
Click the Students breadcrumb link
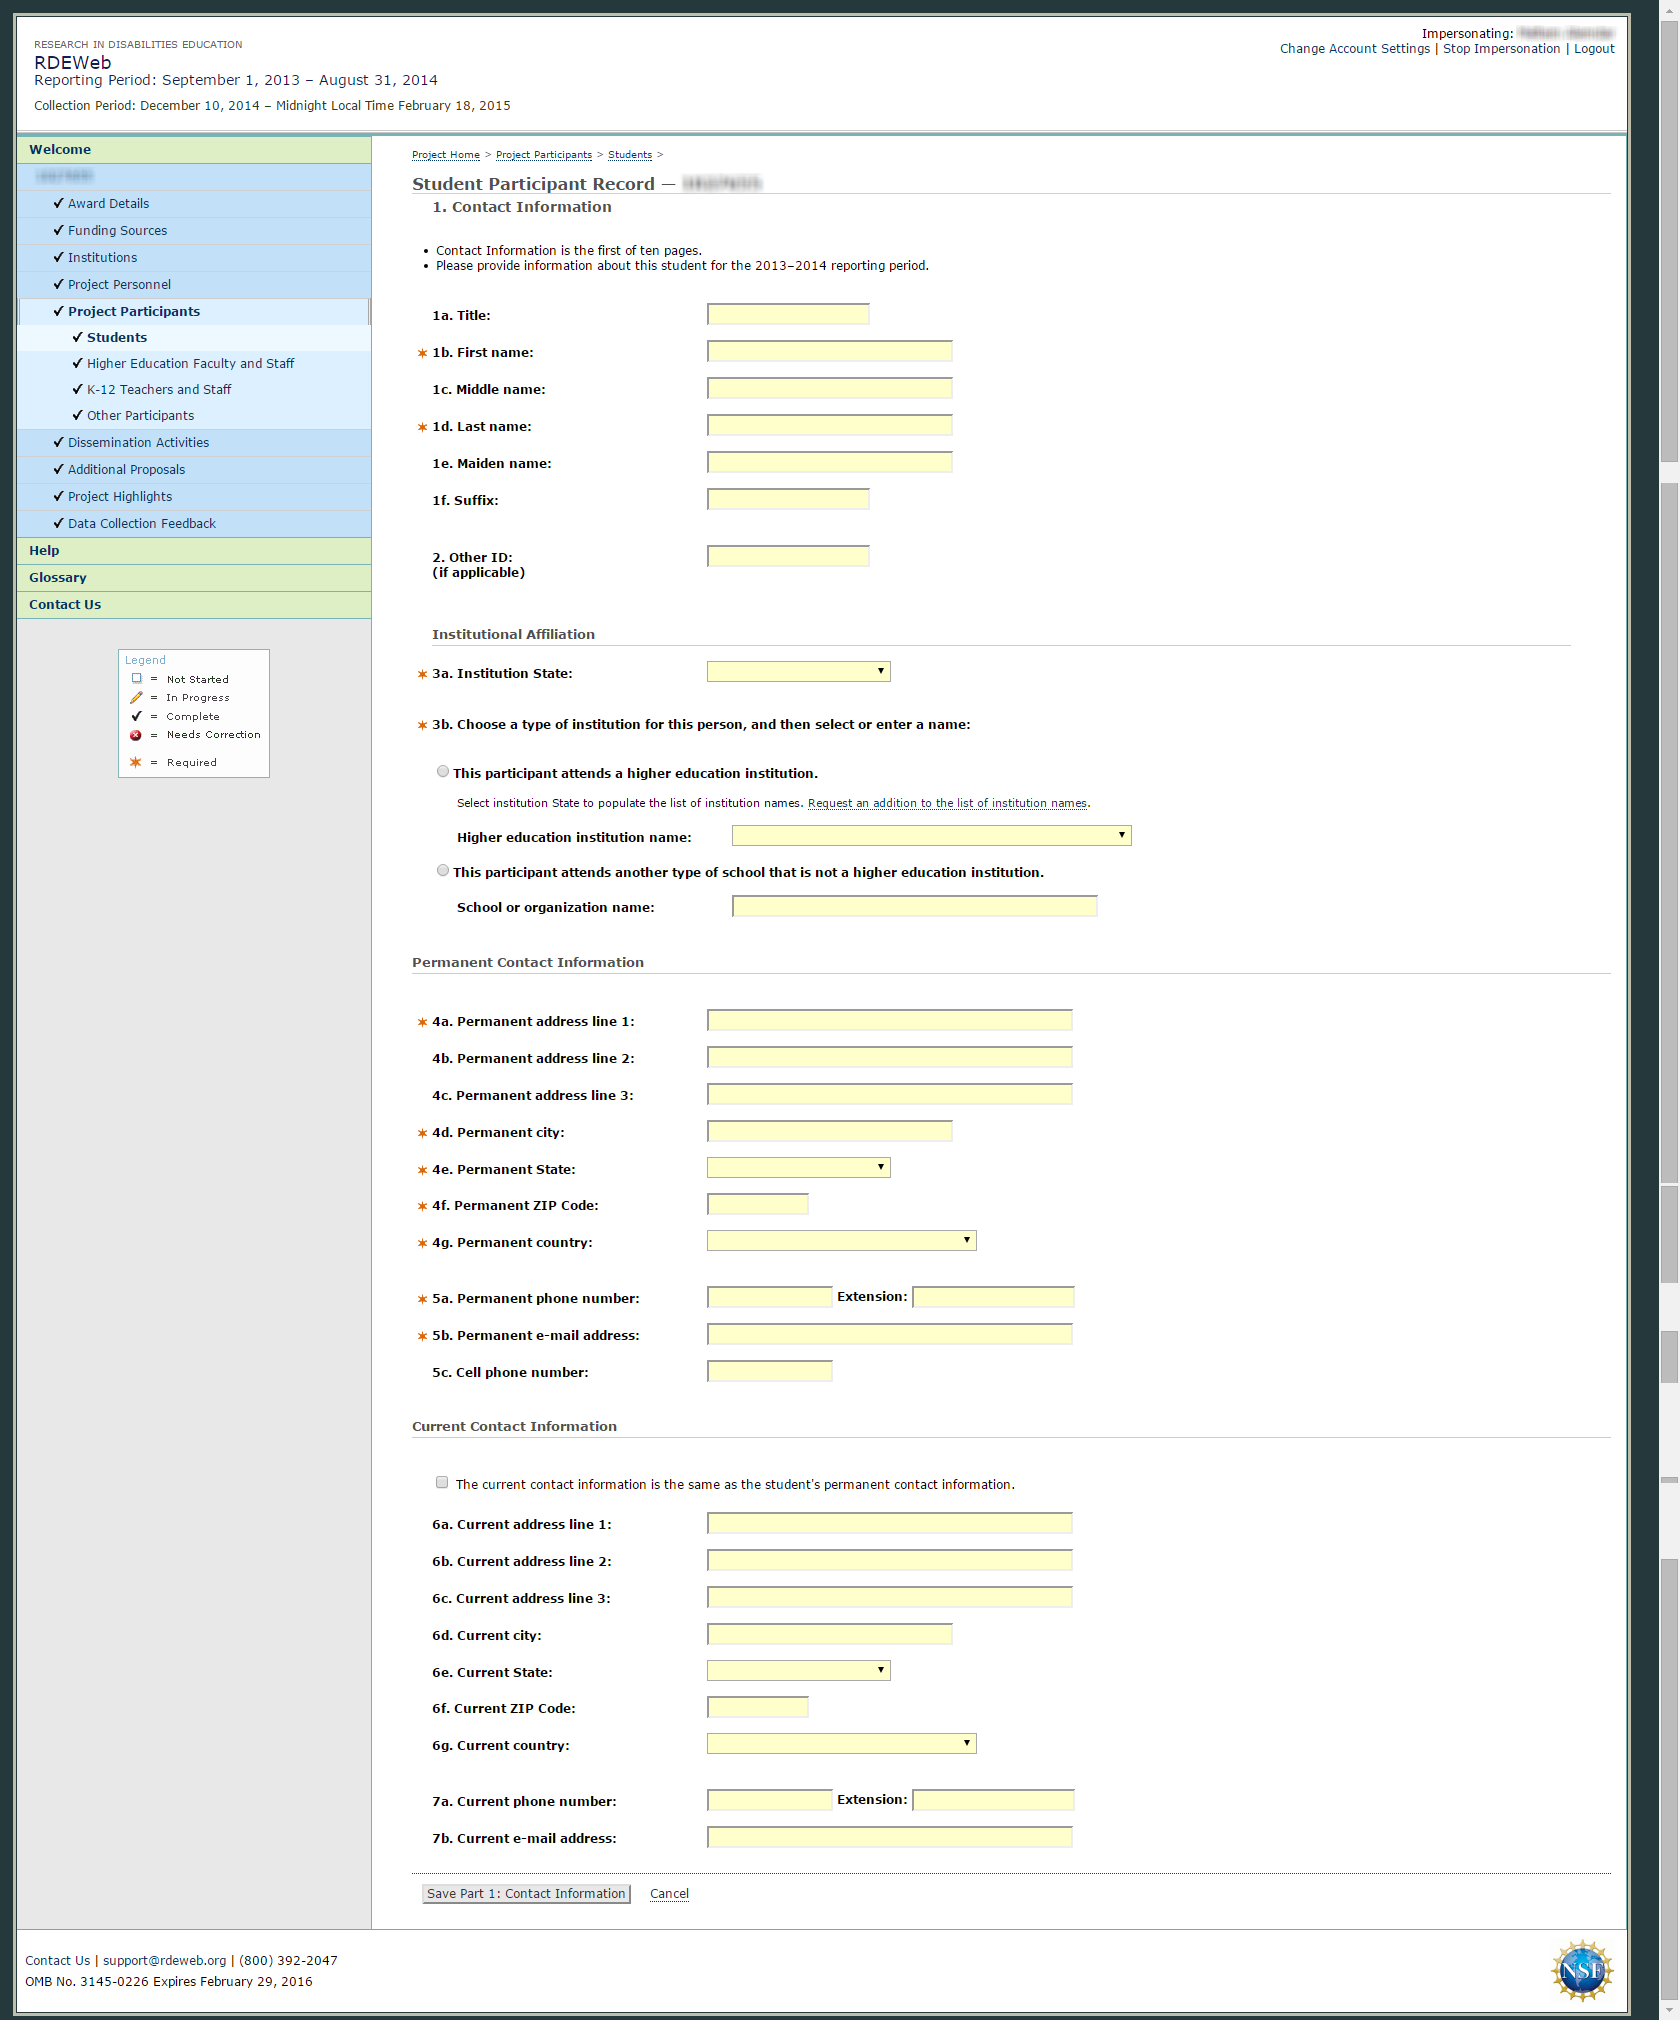pos(630,155)
